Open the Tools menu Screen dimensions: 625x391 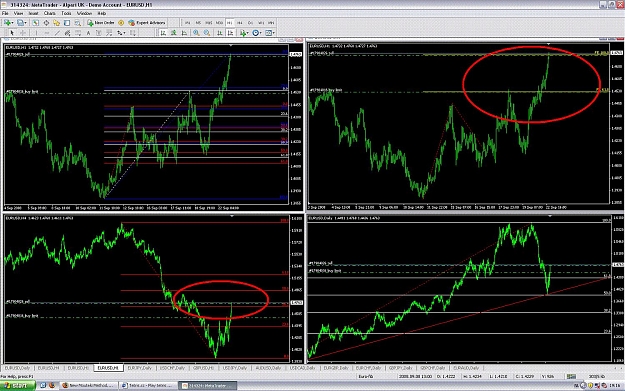[66, 13]
